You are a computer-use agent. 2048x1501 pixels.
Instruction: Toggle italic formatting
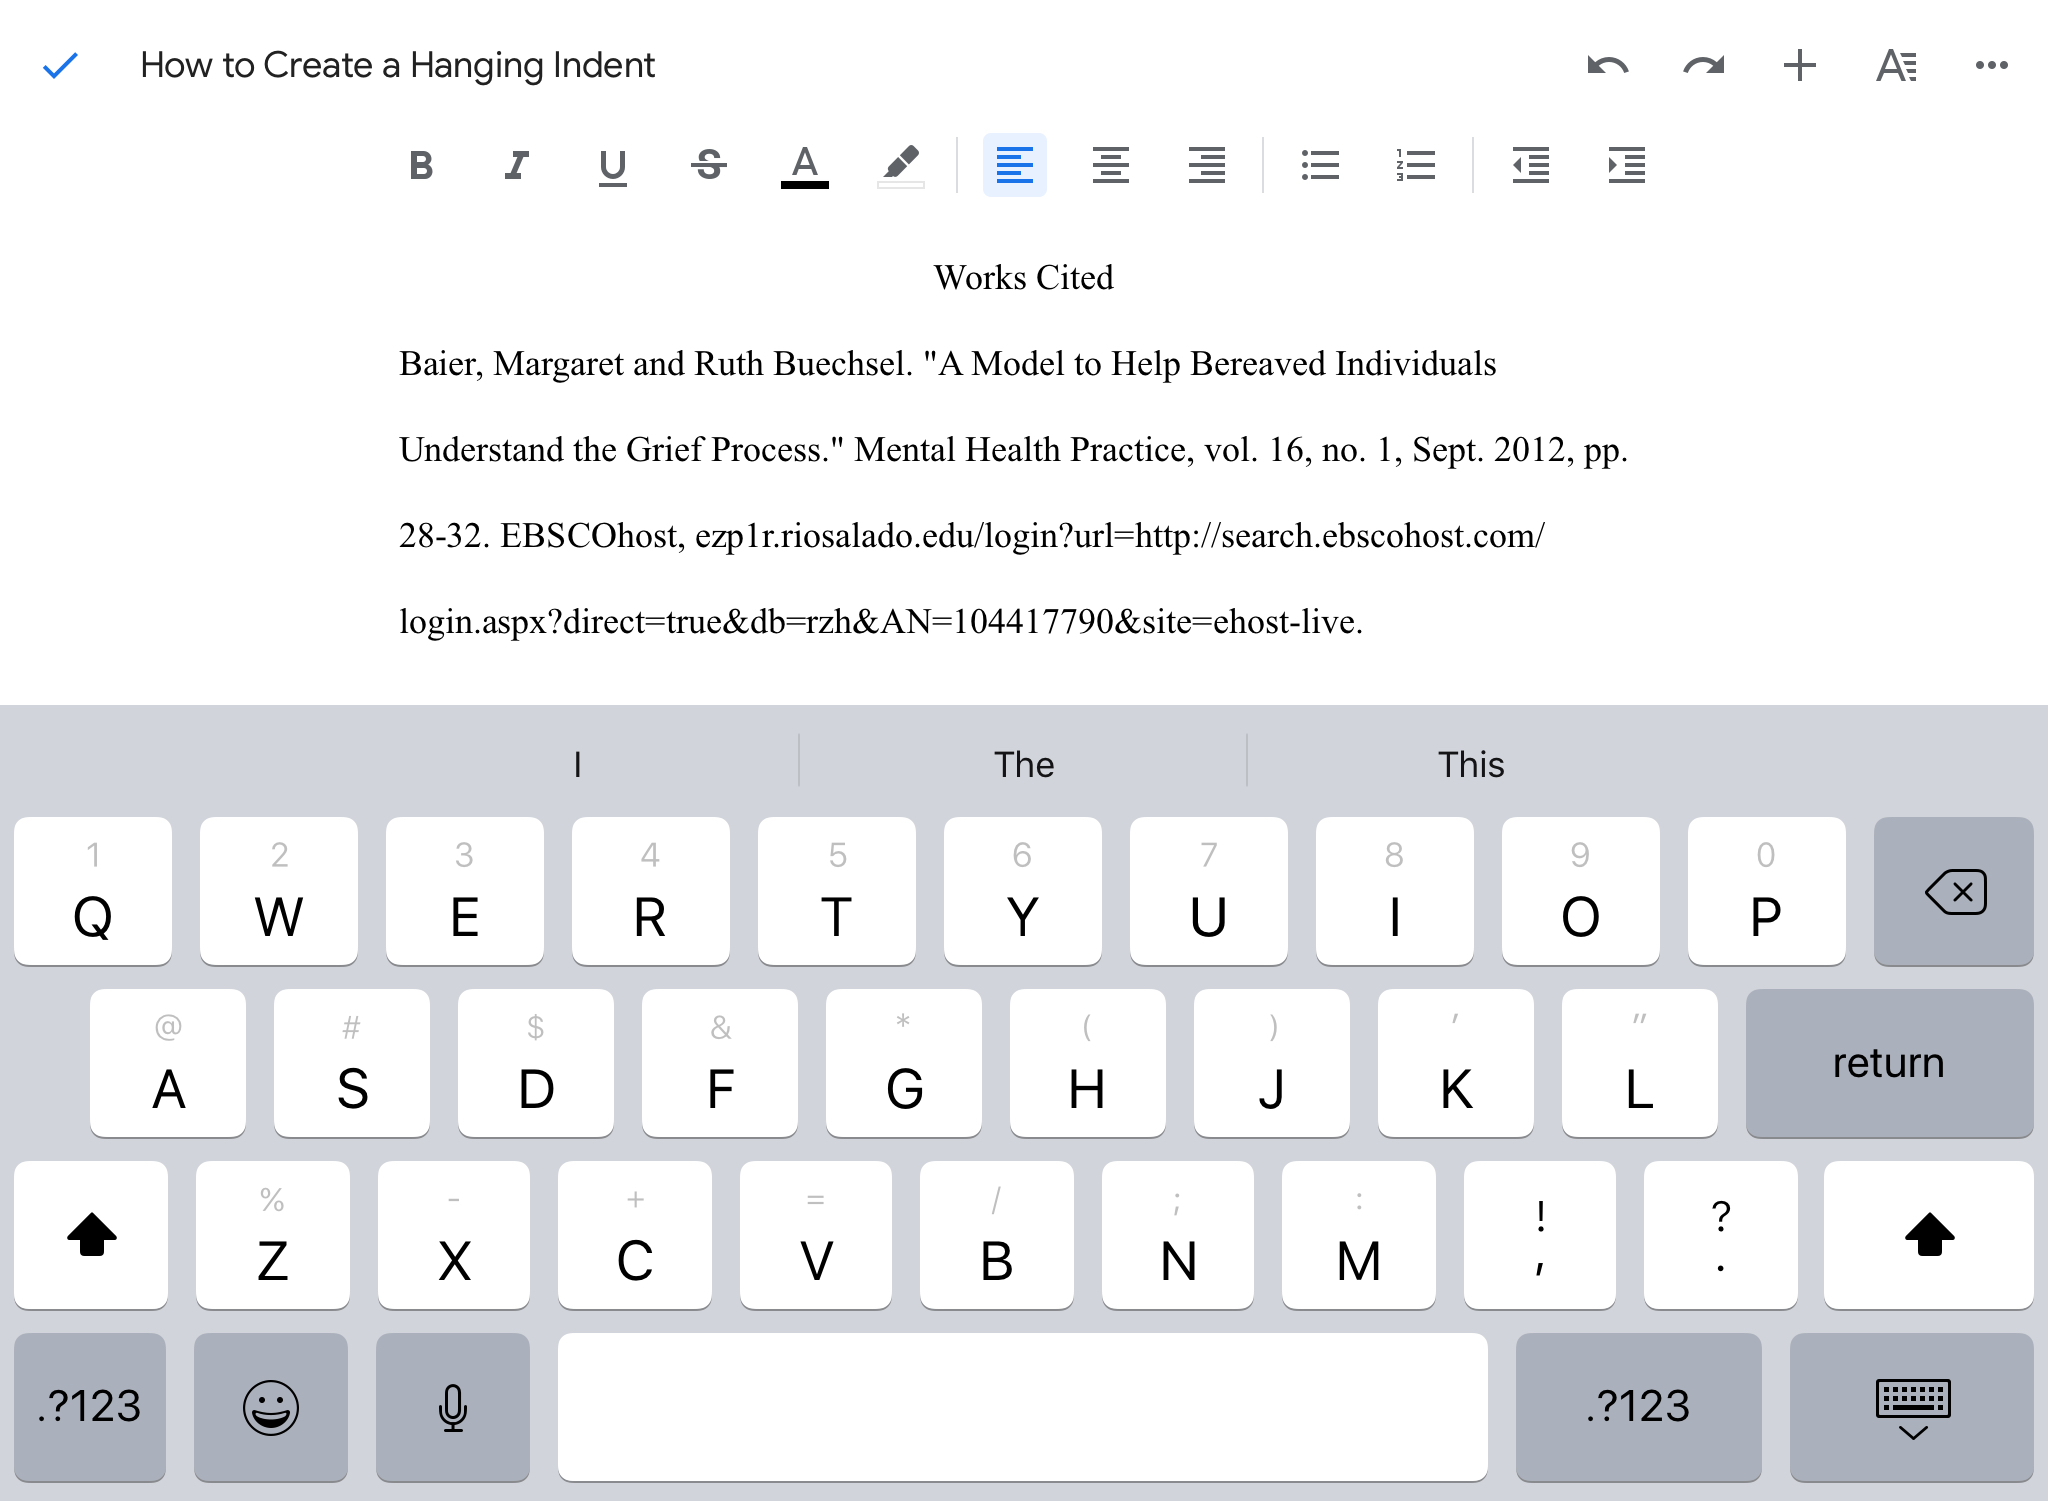click(517, 165)
